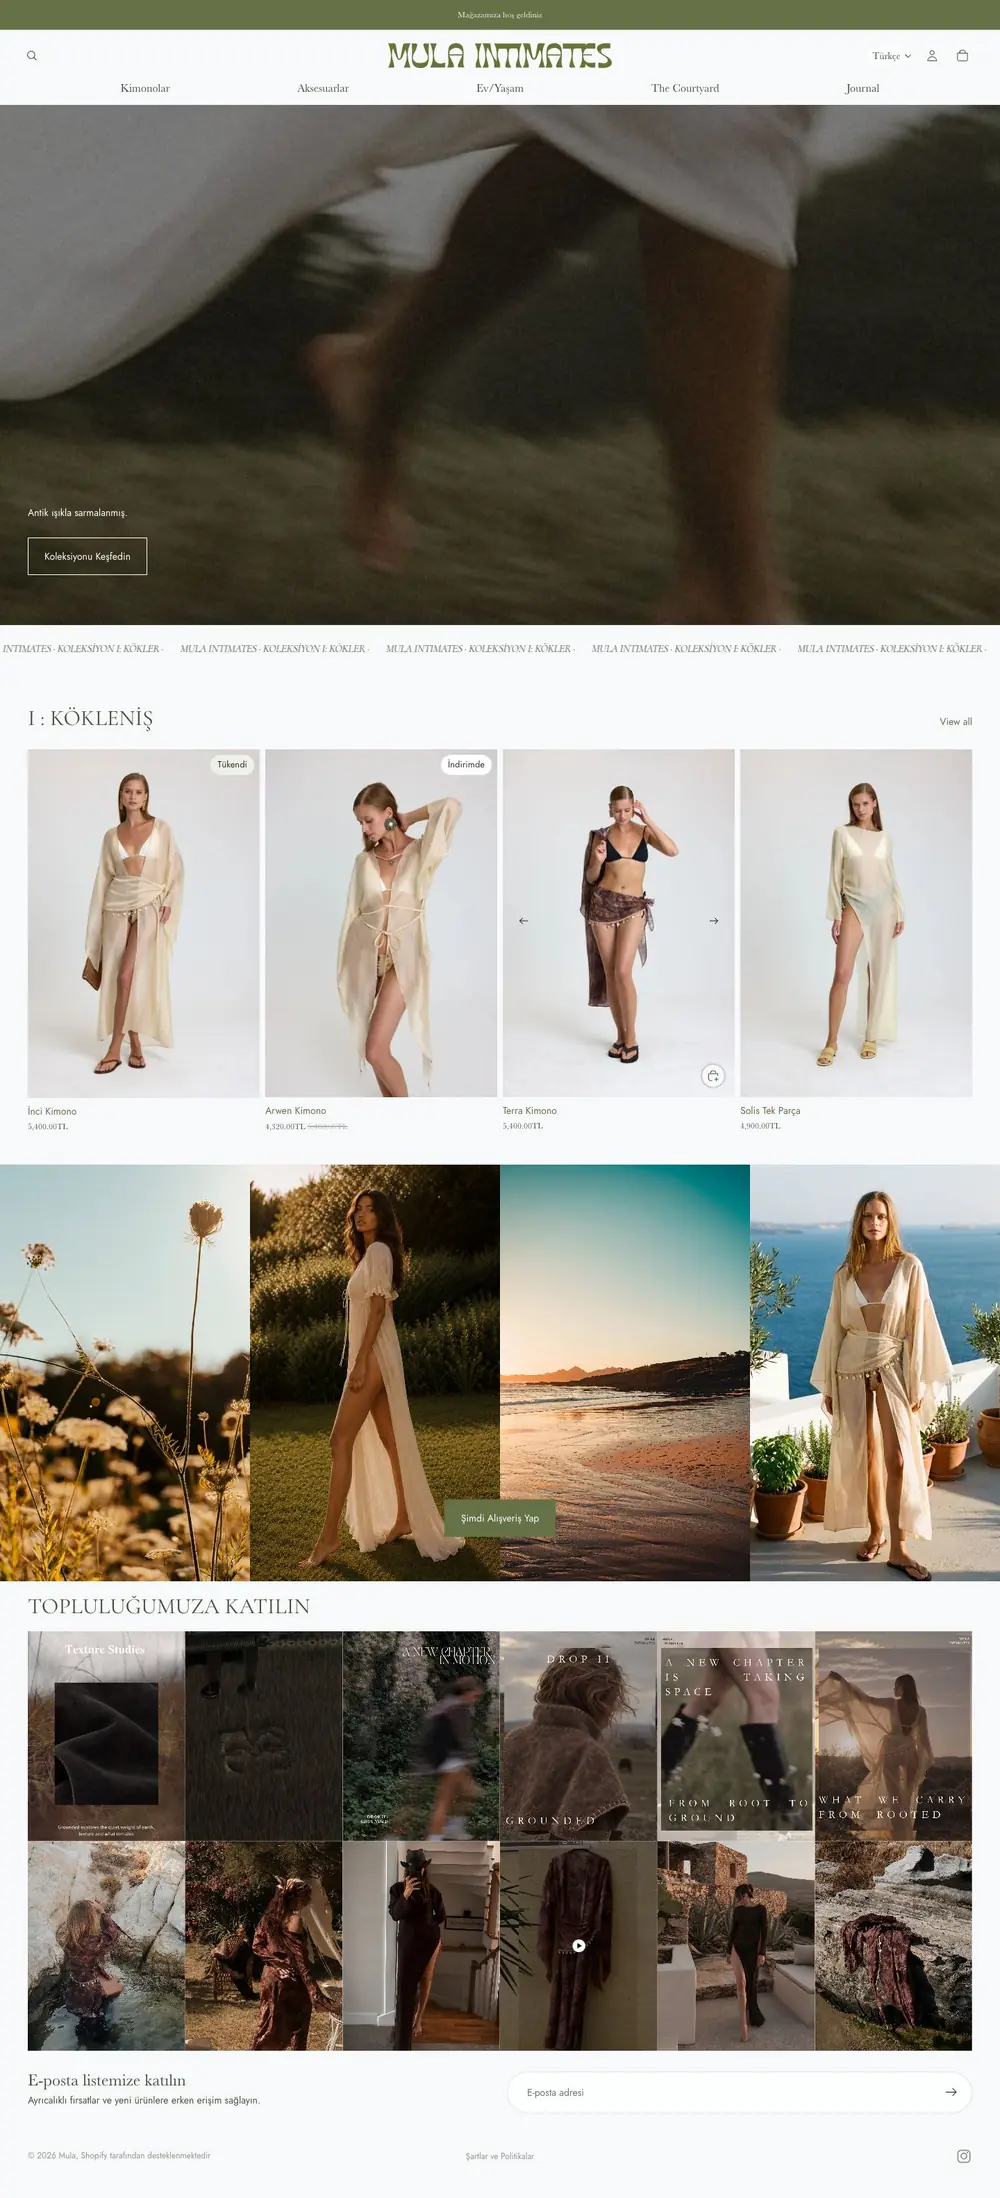Open 'A New Chapter Is Taking Space' post
This screenshot has width=1000, height=2198.
[x=736, y=1736]
